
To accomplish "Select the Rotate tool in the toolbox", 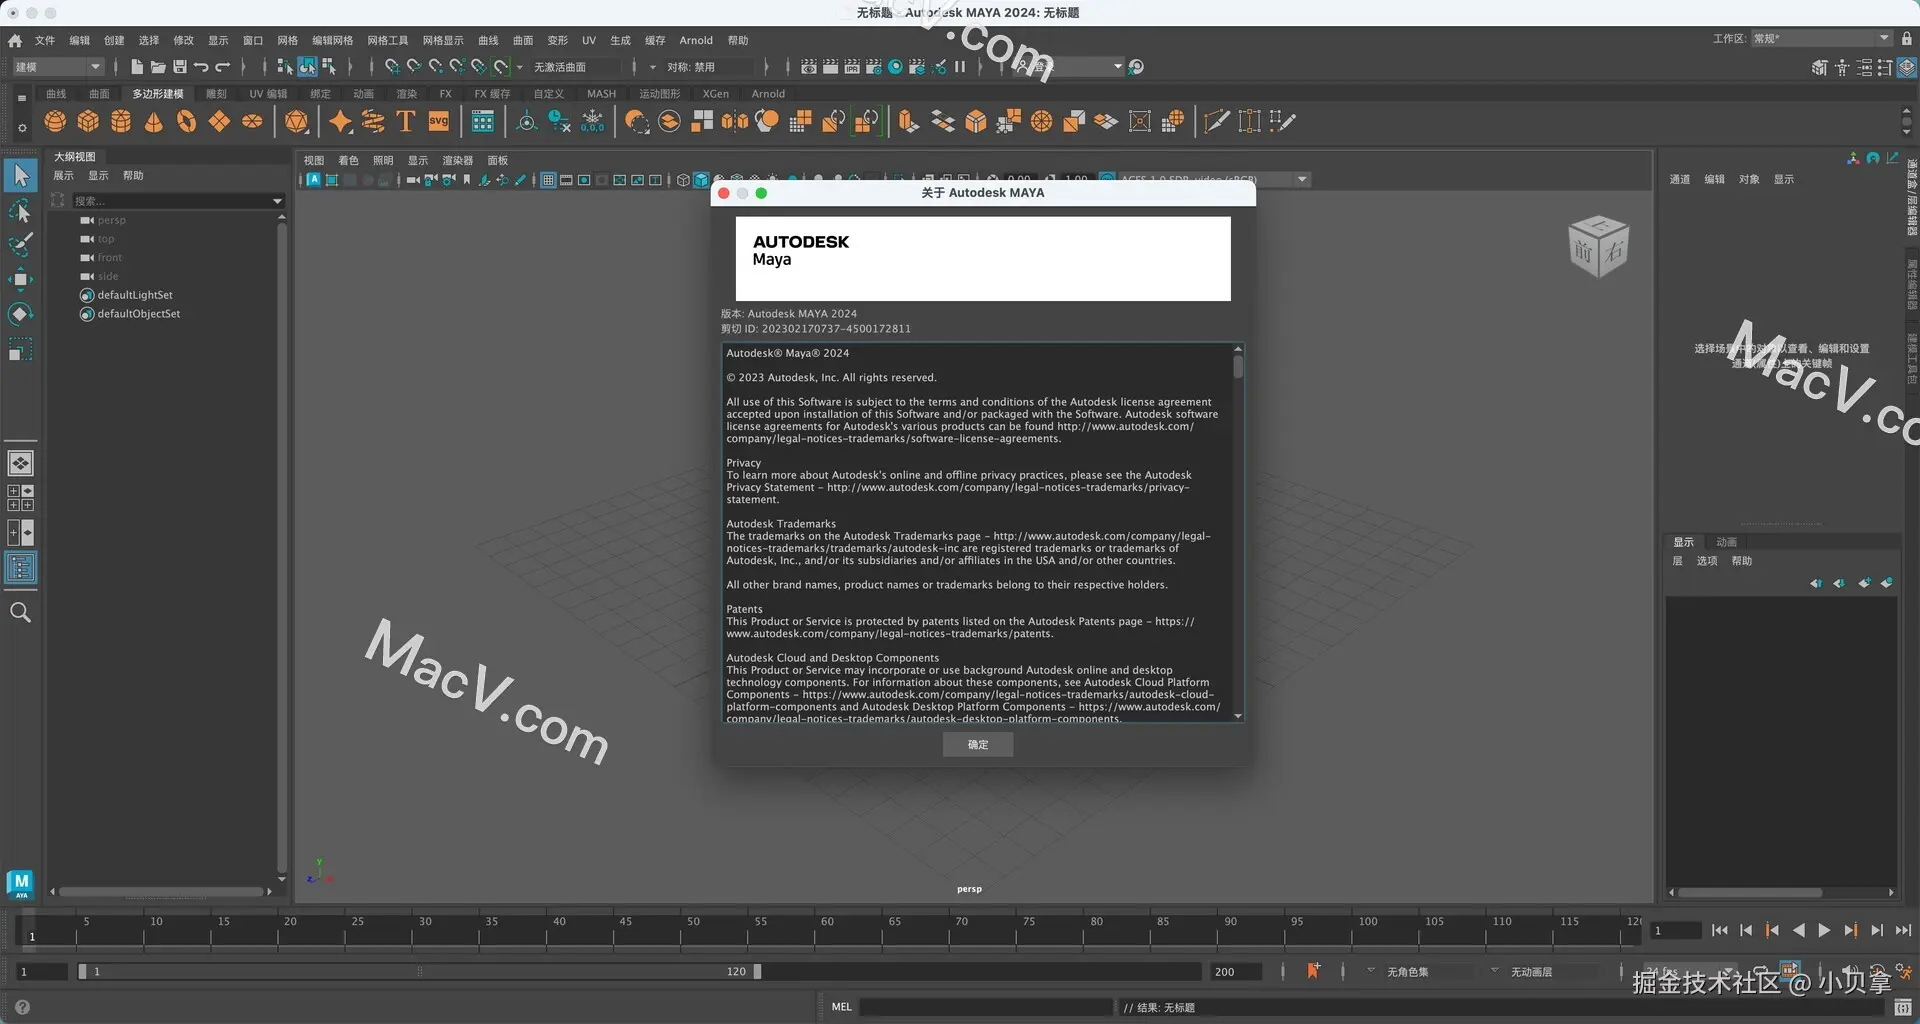I will click(x=20, y=314).
